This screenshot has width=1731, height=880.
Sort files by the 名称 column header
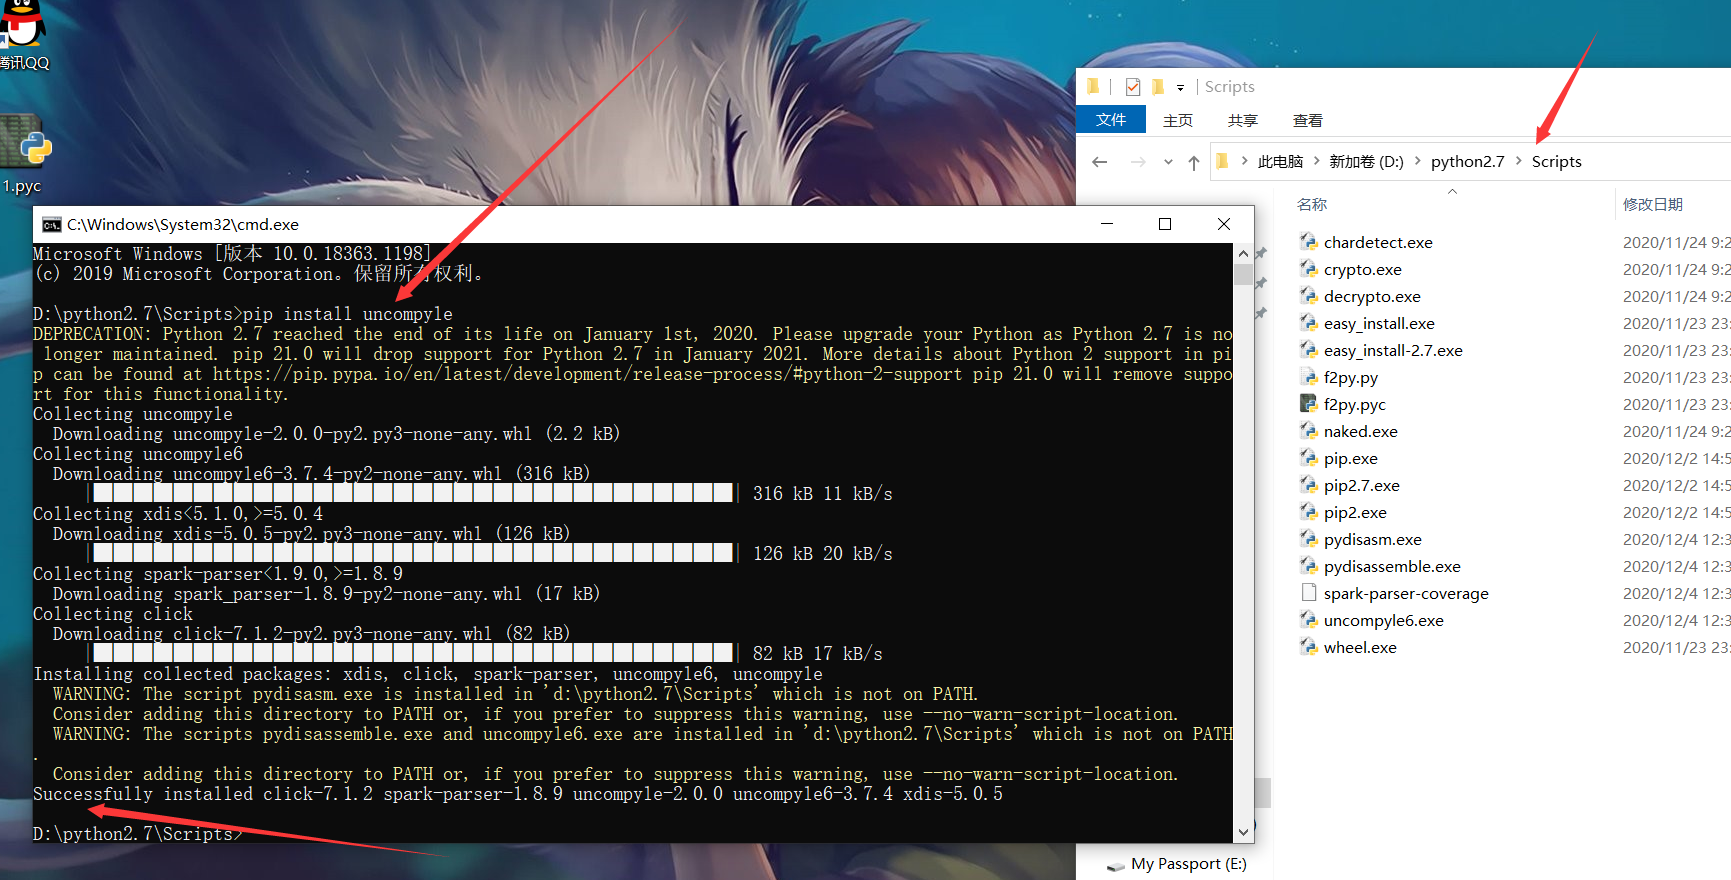(x=1312, y=204)
